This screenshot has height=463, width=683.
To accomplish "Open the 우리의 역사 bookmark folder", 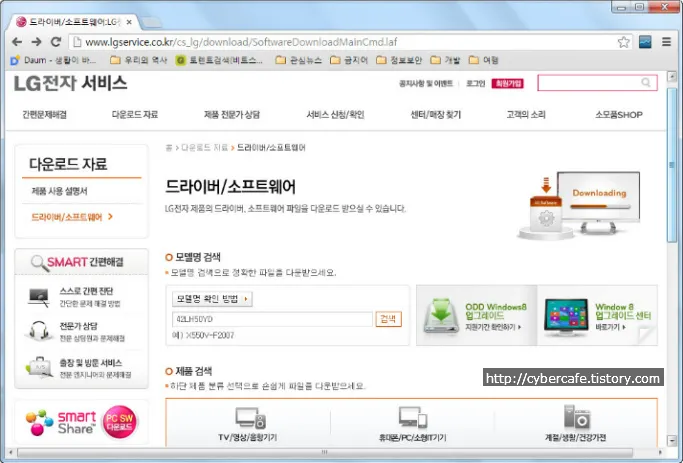I will pyautogui.click(x=139, y=60).
